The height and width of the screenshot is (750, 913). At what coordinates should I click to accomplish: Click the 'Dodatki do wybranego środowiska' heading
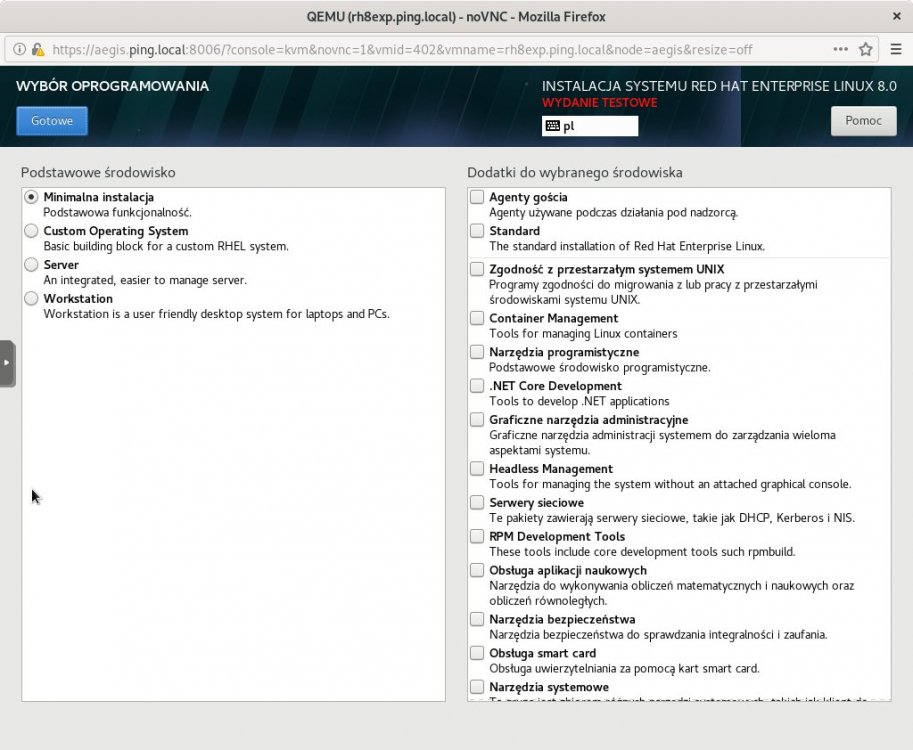tap(575, 172)
